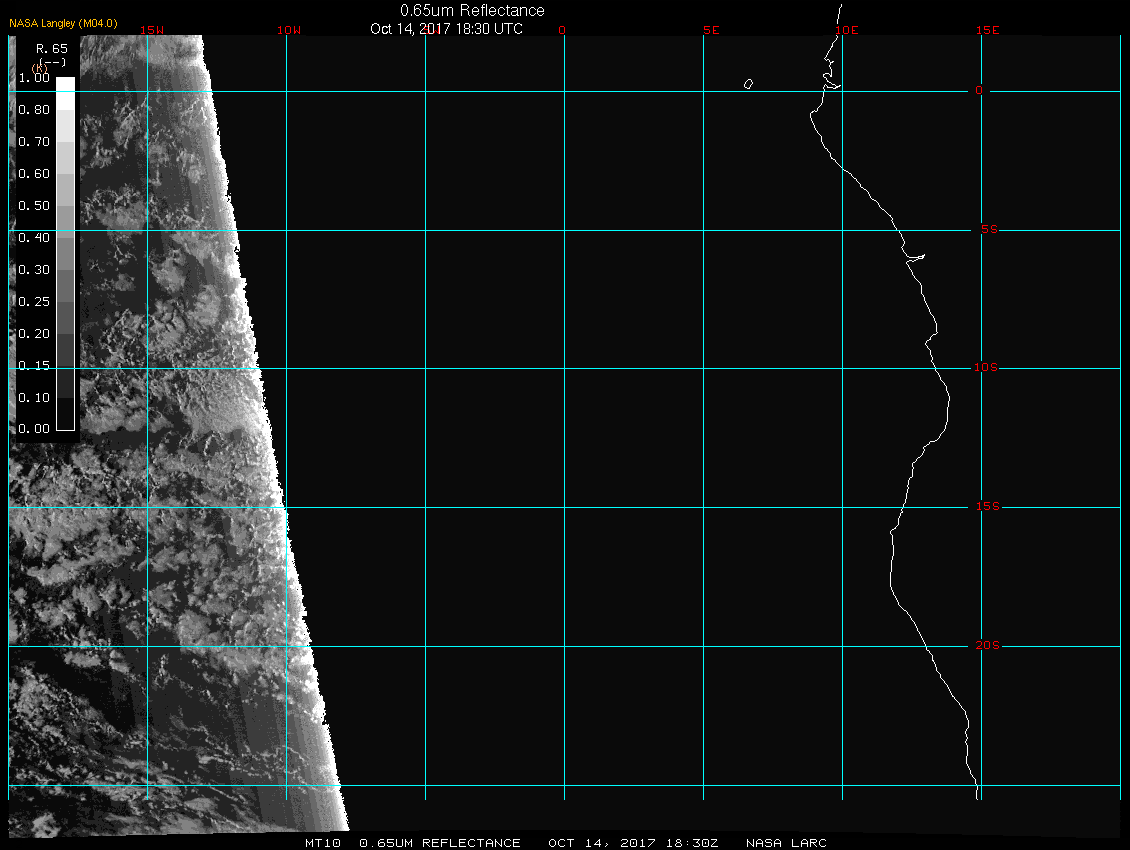
Task: Click the black 0.00 swatch at the colorbar bottom
Action: (x=65, y=422)
